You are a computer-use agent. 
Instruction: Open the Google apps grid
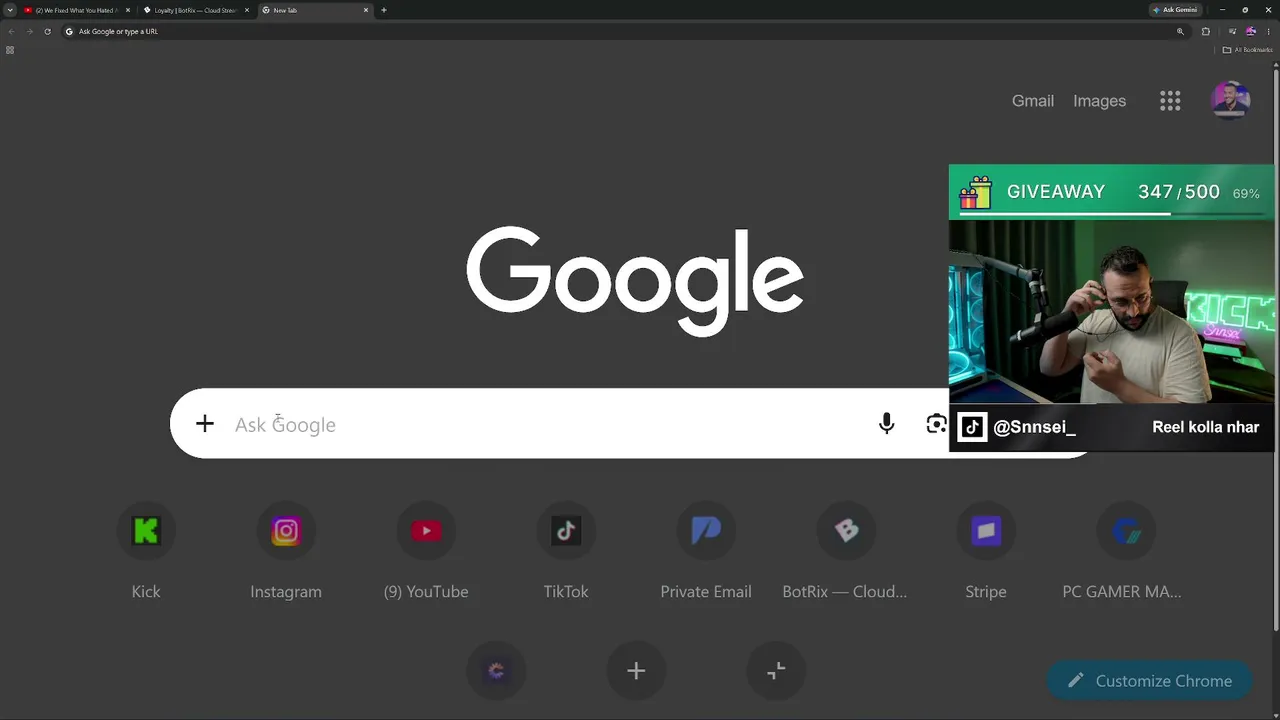coord(1170,101)
